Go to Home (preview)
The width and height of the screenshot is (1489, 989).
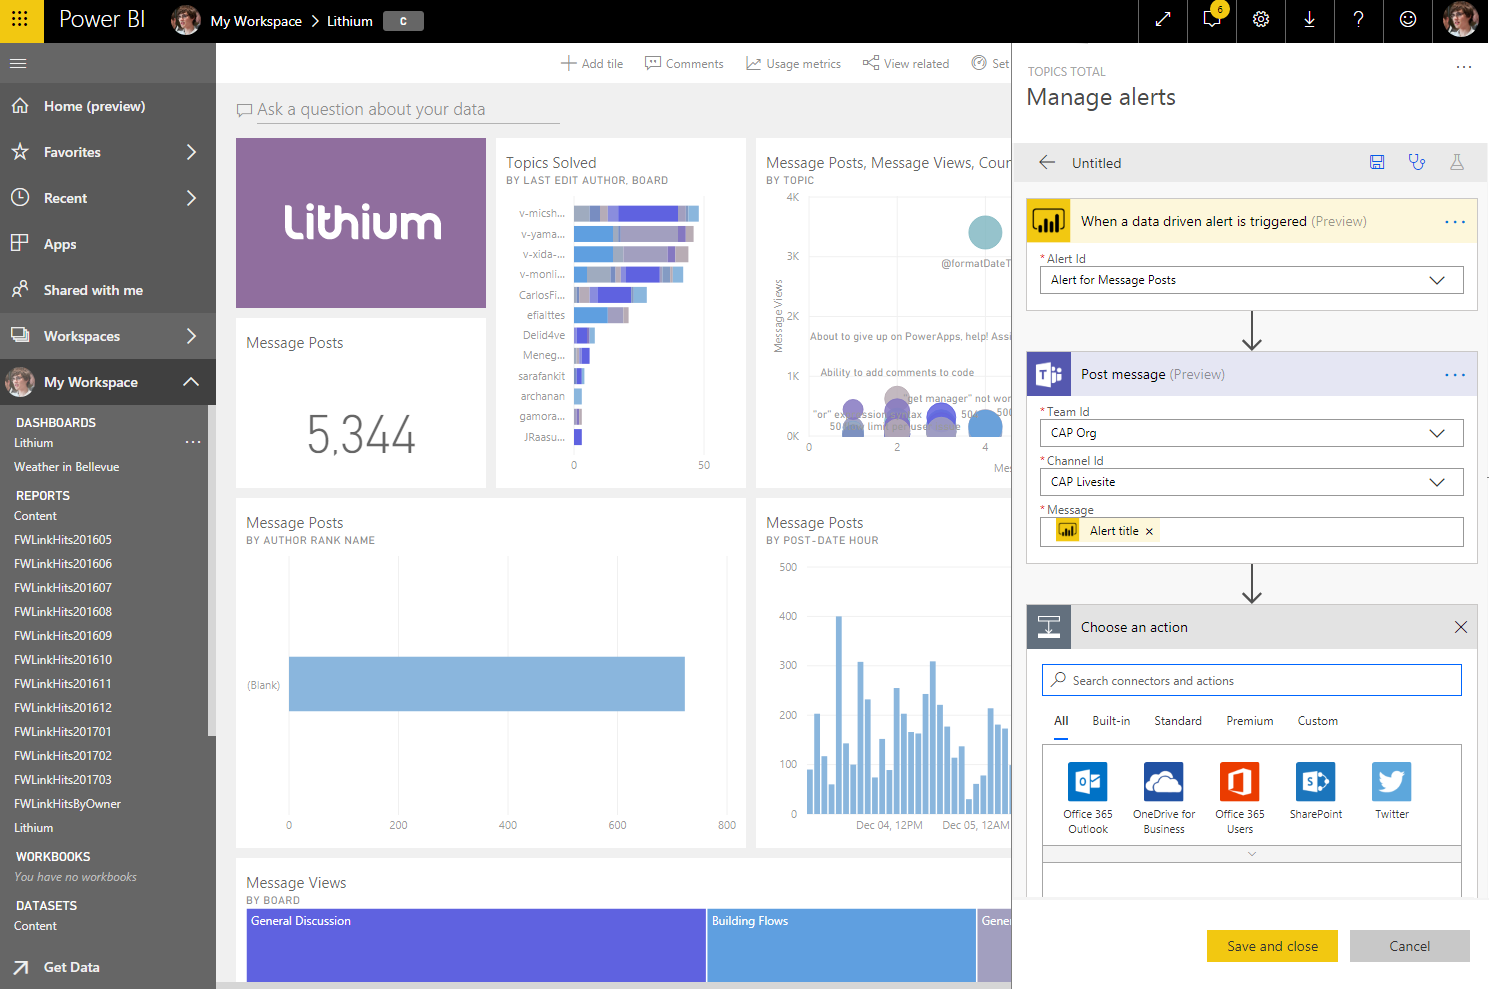tap(108, 106)
